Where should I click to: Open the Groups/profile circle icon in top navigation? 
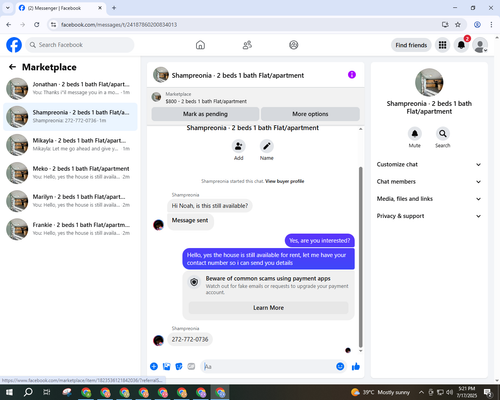[294, 45]
